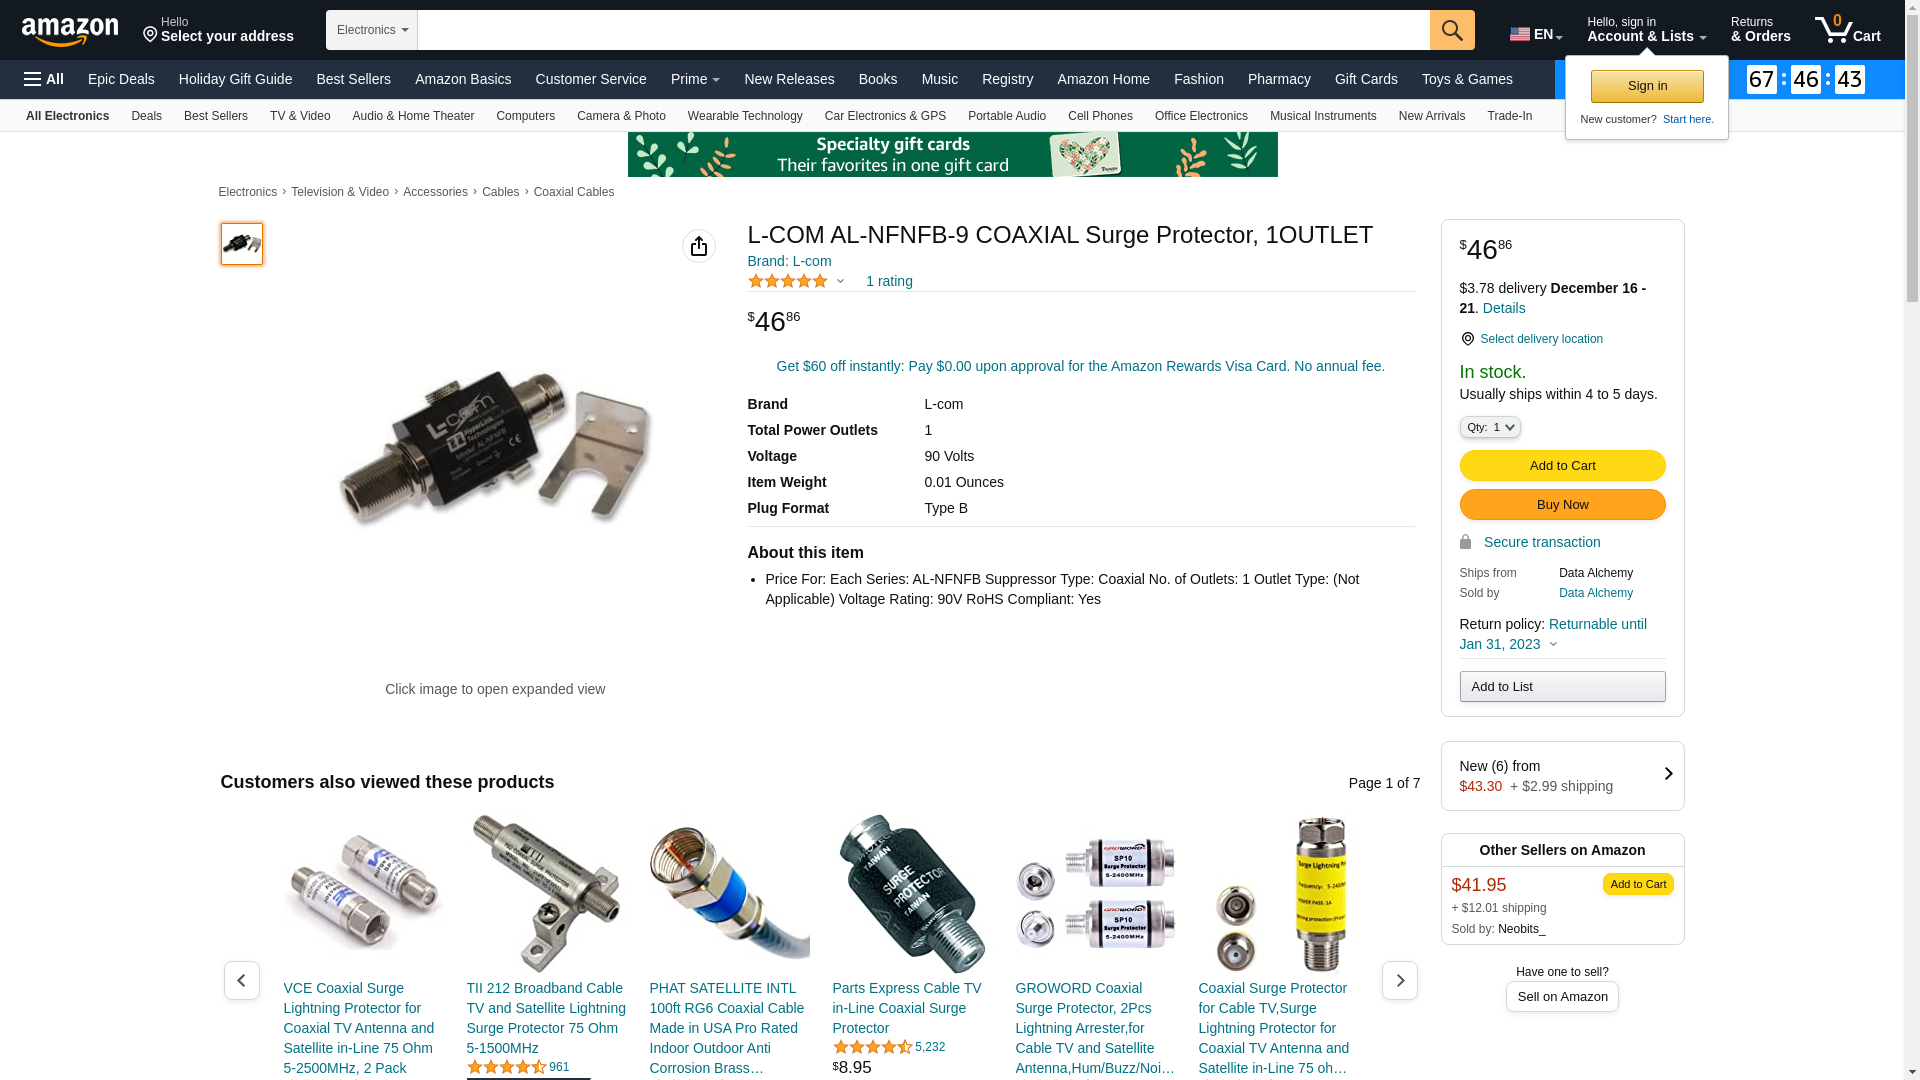Show previous carousel products arrow
The image size is (1920, 1080).
pyautogui.click(x=241, y=980)
